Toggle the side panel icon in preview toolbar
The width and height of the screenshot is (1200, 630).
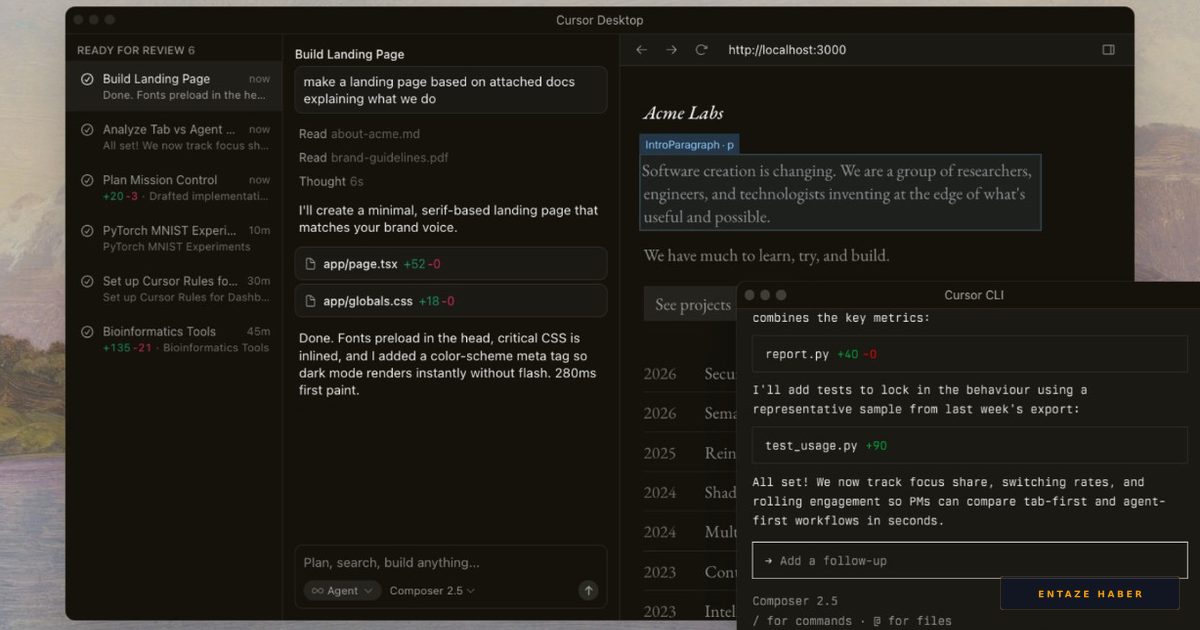click(1108, 50)
